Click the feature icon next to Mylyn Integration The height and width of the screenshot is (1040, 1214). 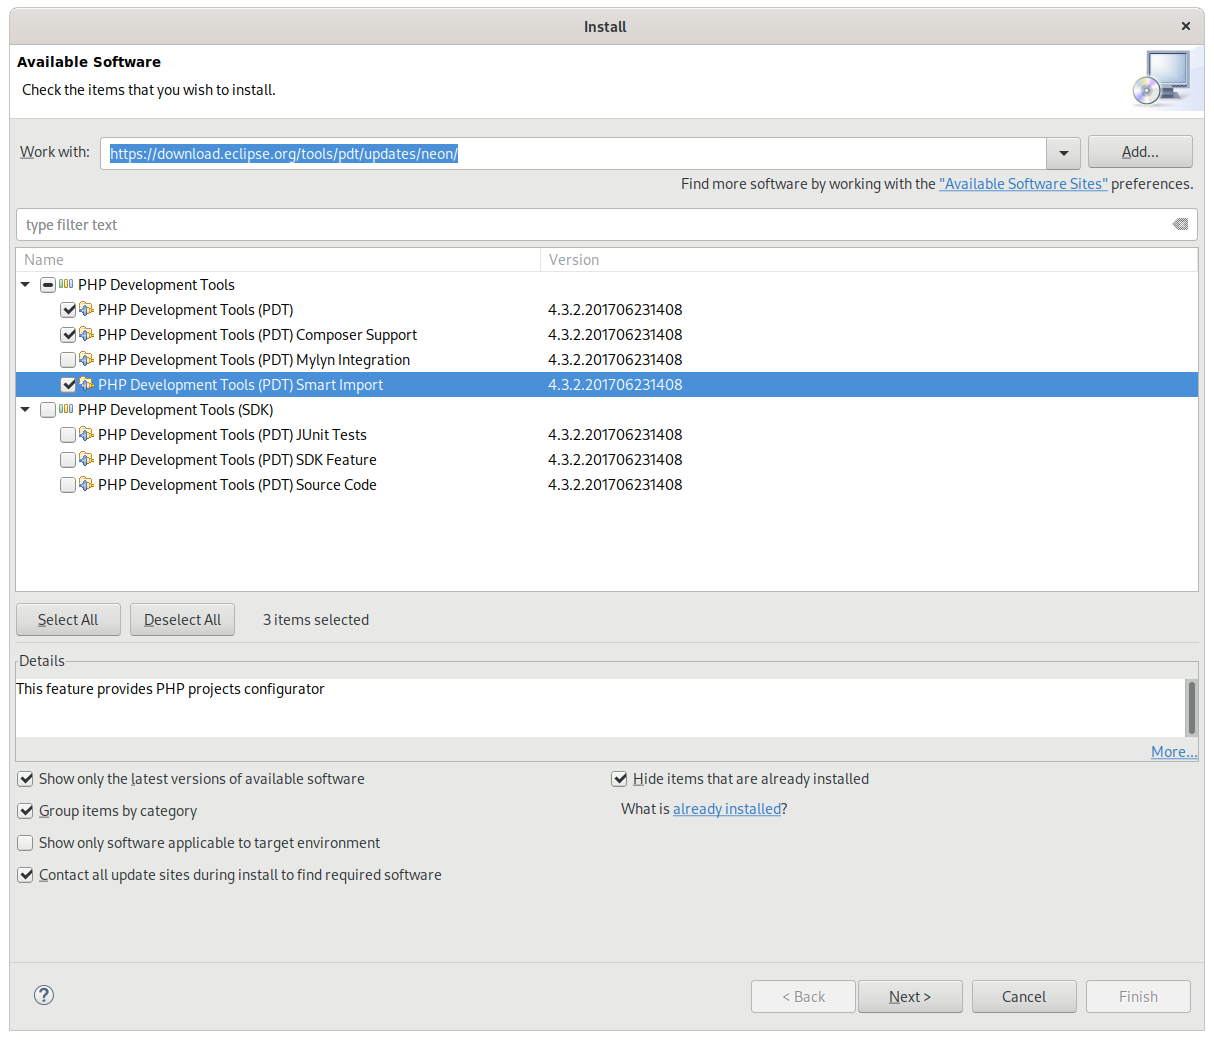(84, 359)
